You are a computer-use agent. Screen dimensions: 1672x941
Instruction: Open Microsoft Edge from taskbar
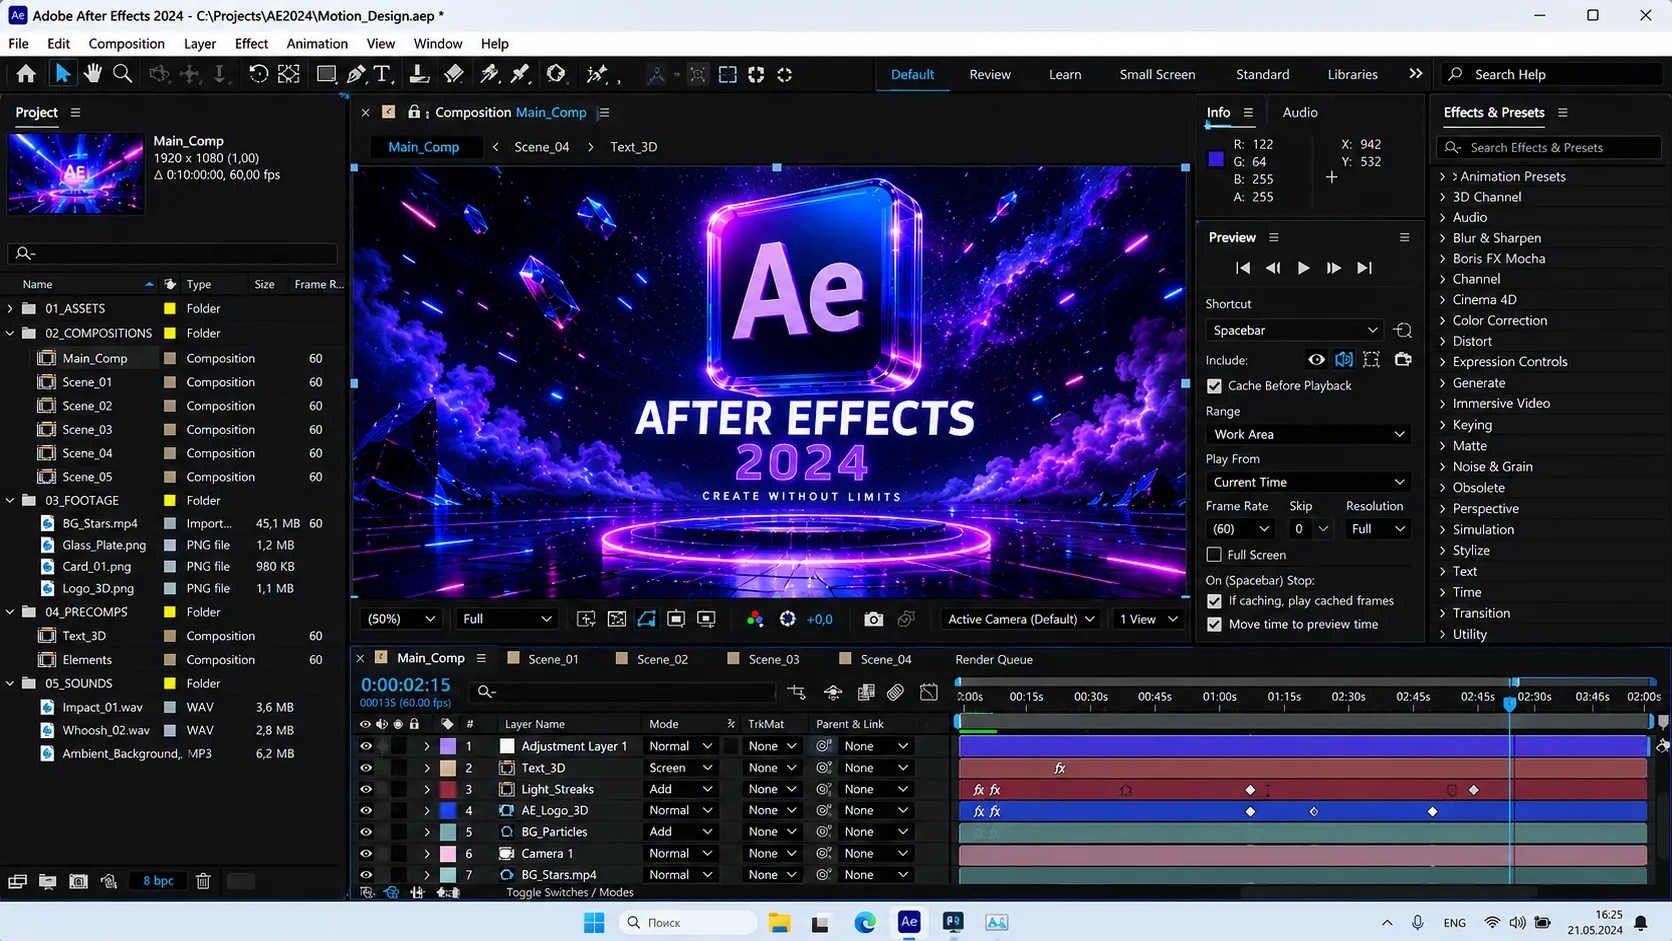click(x=865, y=922)
